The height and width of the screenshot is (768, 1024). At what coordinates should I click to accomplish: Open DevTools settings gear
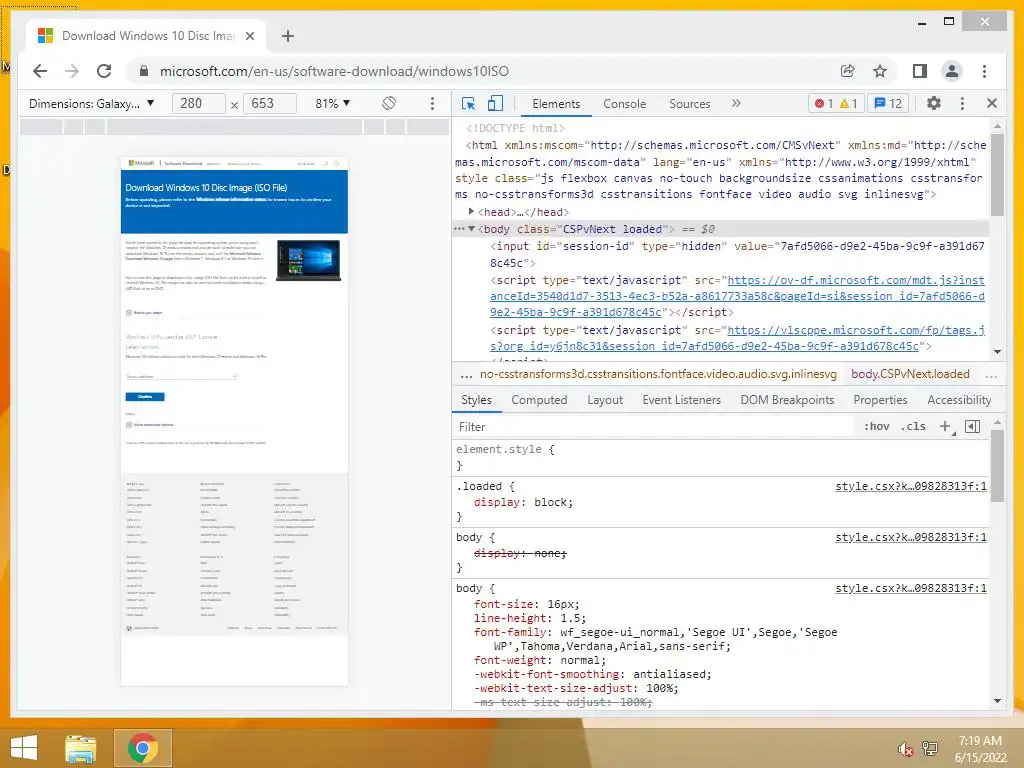coord(934,103)
